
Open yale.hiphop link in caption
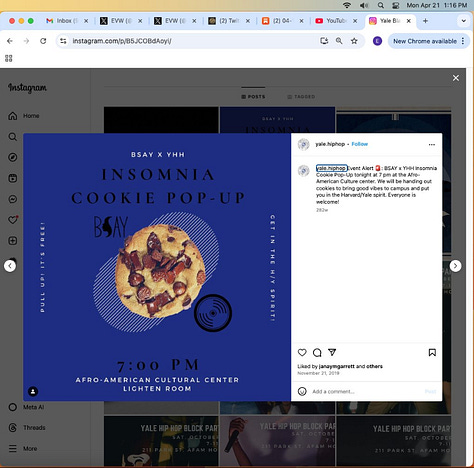click(x=331, y=168)
